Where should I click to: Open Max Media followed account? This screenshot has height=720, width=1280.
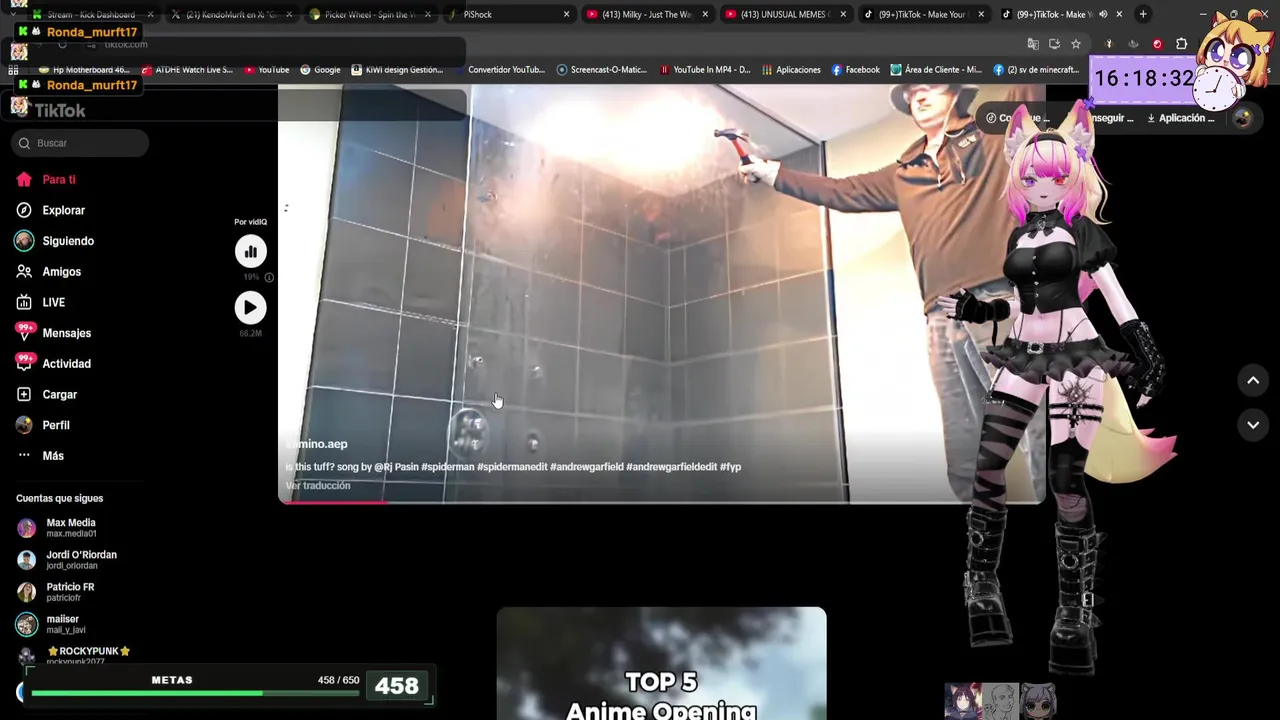pyautogui.click(x=70, y=527)
